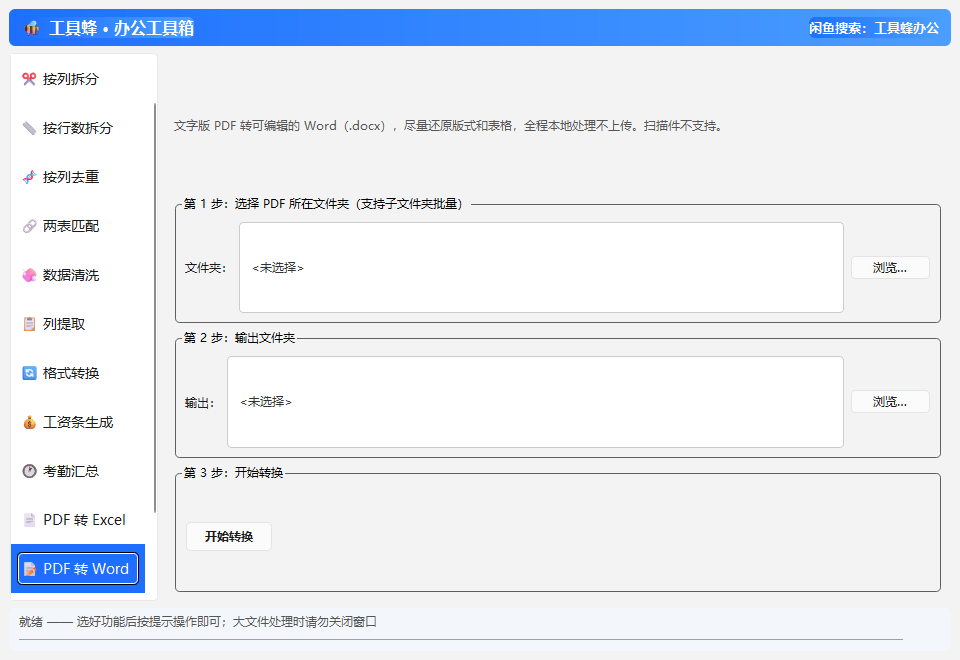Click the 文件夹 path field showing <未选择>
The height and width of the screenshot is (660, 960).
click(541, 268)
